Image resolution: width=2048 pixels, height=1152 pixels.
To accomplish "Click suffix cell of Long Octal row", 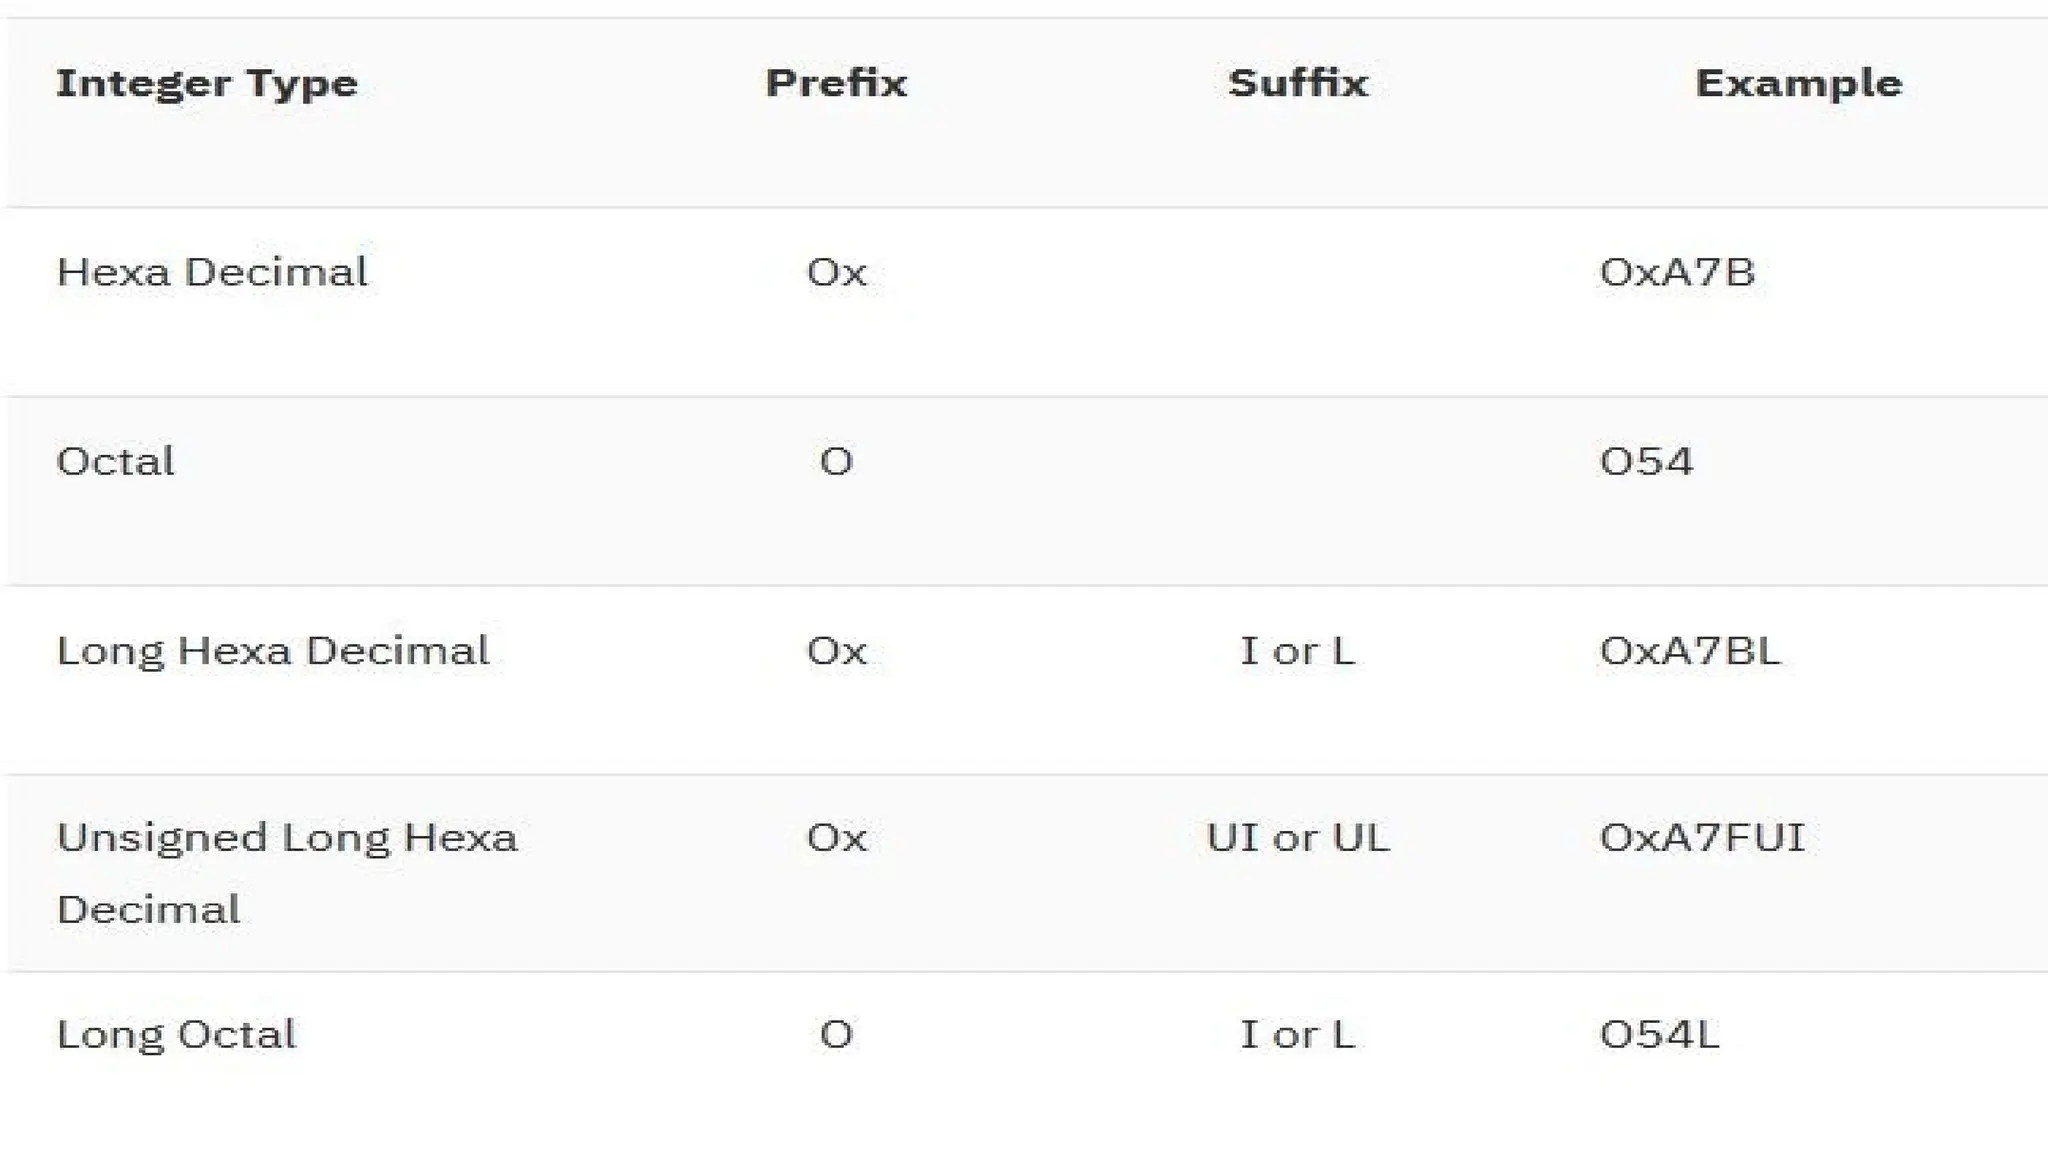I will click(x=1298, y=1034).
